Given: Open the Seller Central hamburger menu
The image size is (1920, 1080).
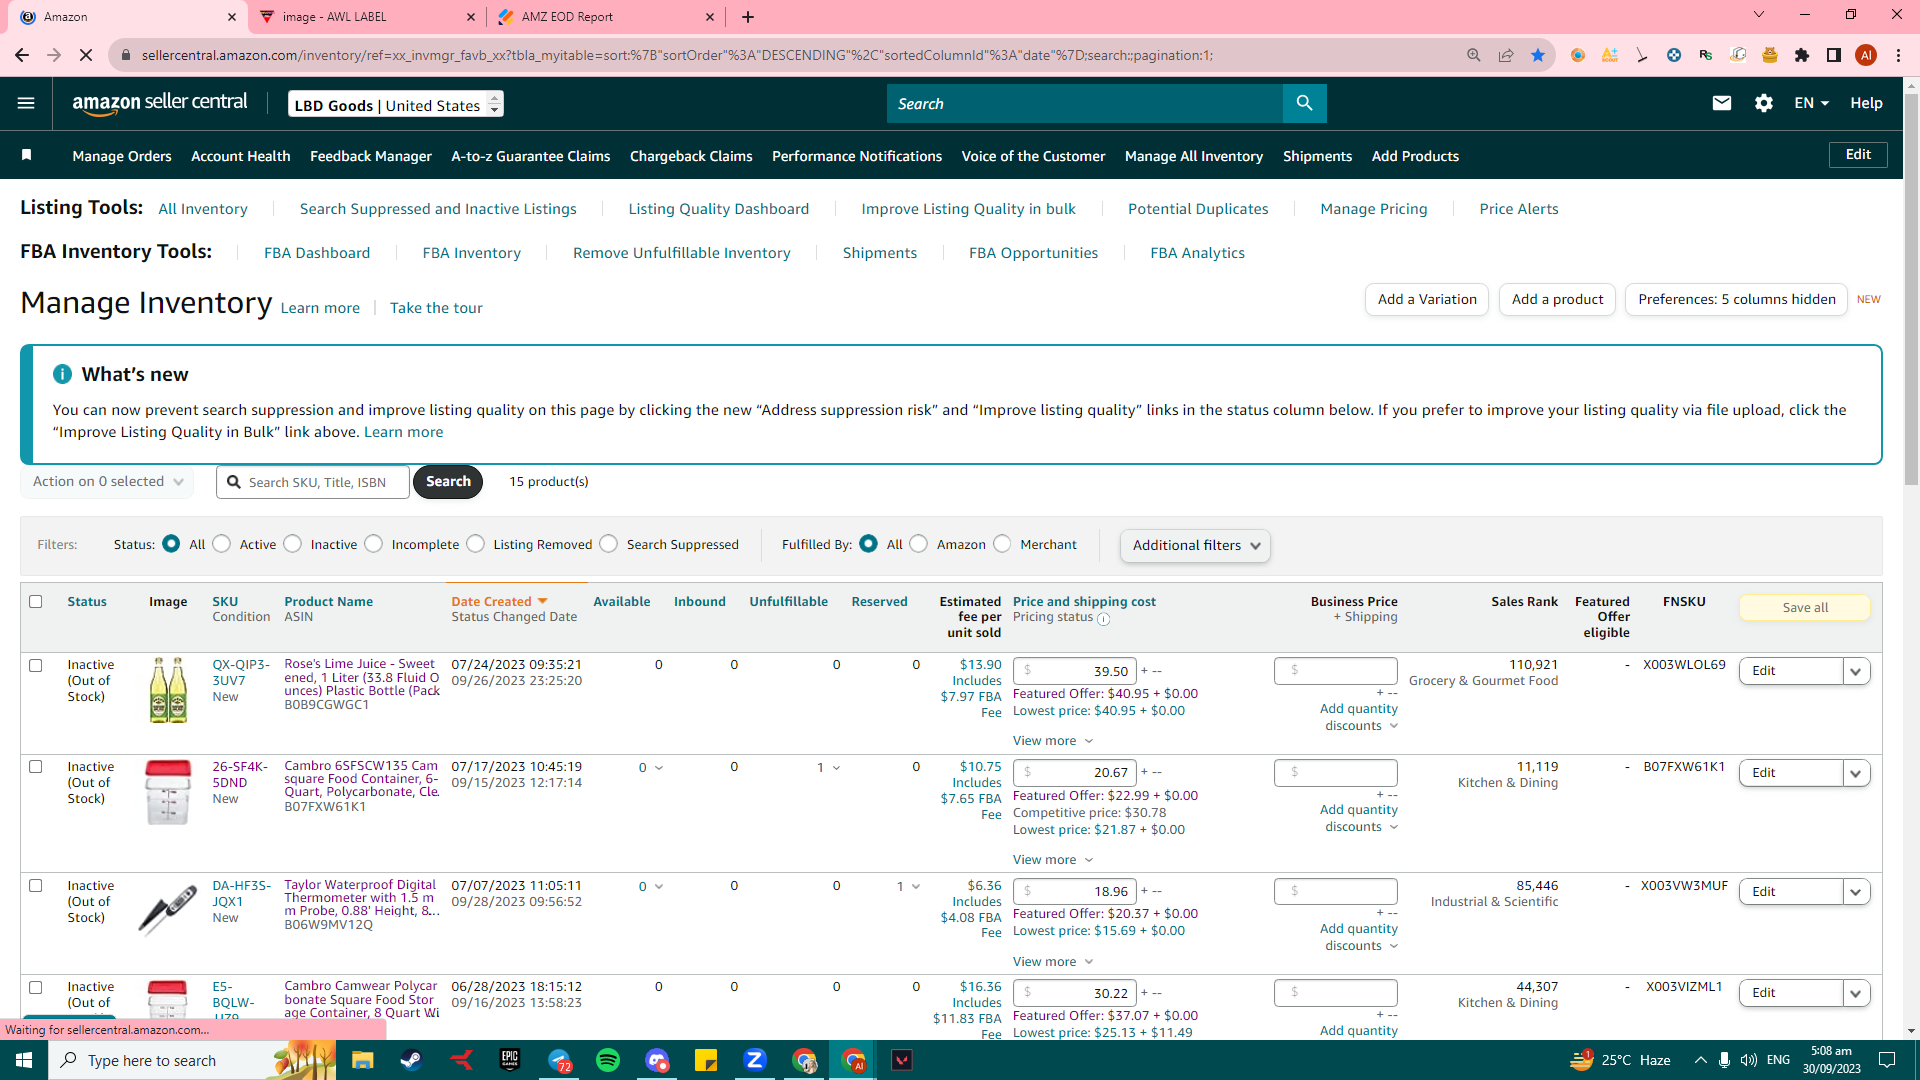Looking at the screenshot, I should (x=26, y=103).
